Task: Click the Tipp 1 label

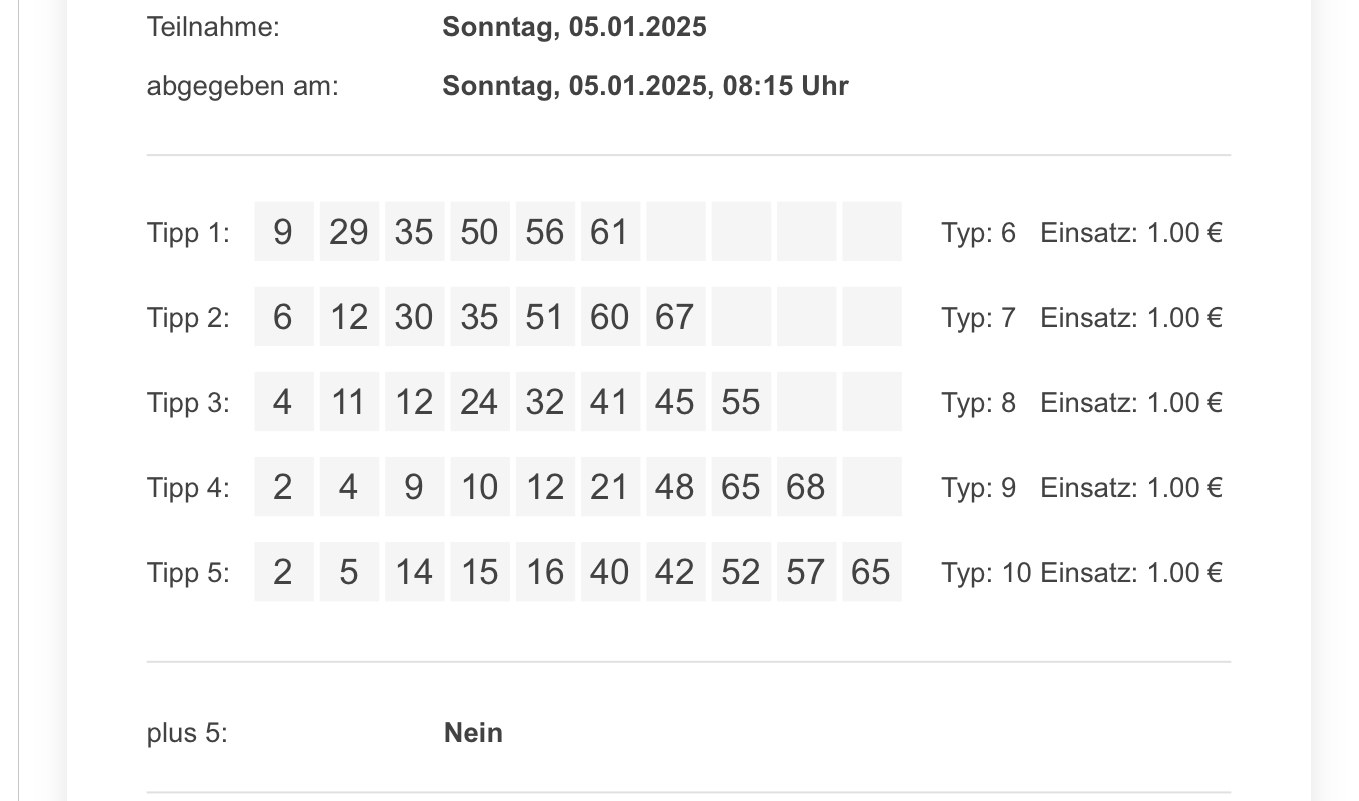Action: click(188, 233)
